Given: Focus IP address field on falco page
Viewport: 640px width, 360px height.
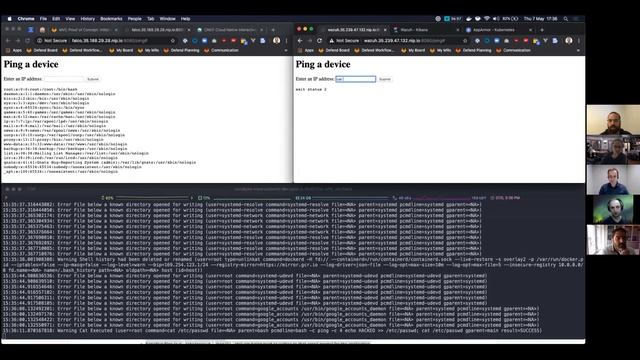Looking at the screenshot, I should click(x=64, y=79).
